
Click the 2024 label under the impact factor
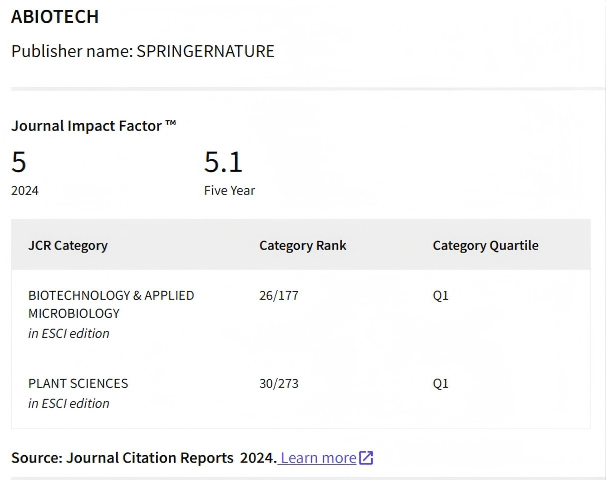pos(25,190)
